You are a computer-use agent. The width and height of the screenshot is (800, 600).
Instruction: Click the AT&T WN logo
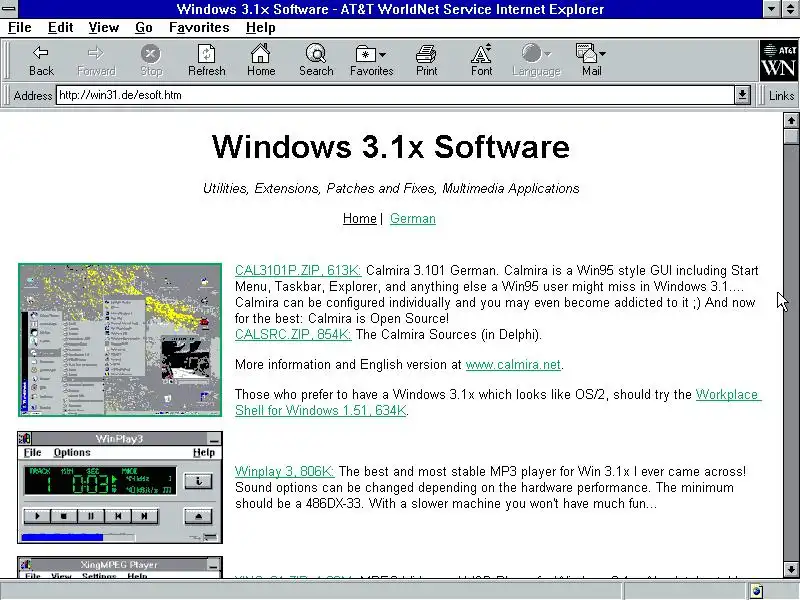779,61
